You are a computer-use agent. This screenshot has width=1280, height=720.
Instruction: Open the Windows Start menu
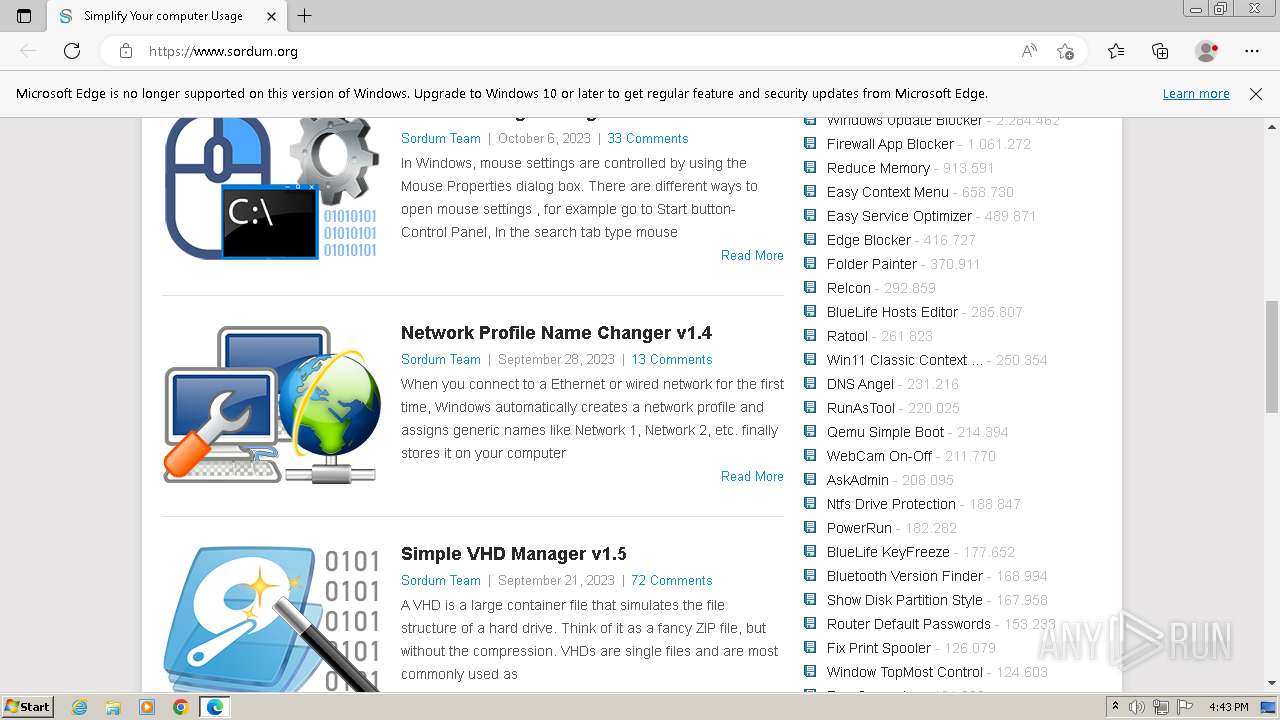[x=28, y=707]
